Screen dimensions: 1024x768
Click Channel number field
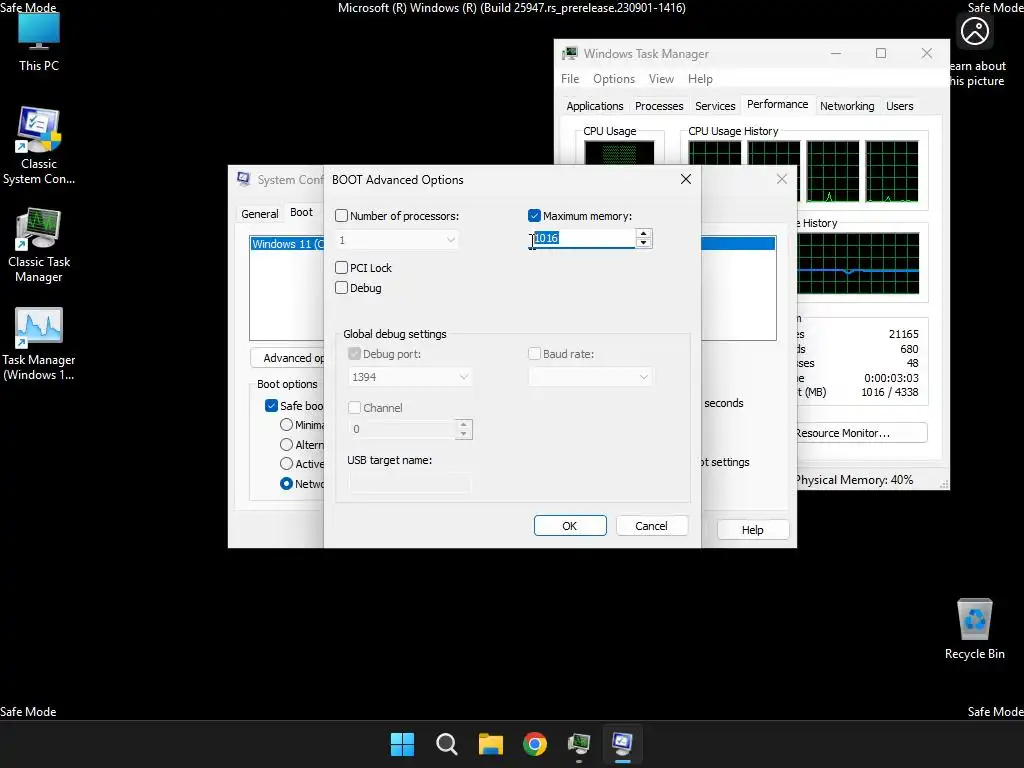point(402,429)
